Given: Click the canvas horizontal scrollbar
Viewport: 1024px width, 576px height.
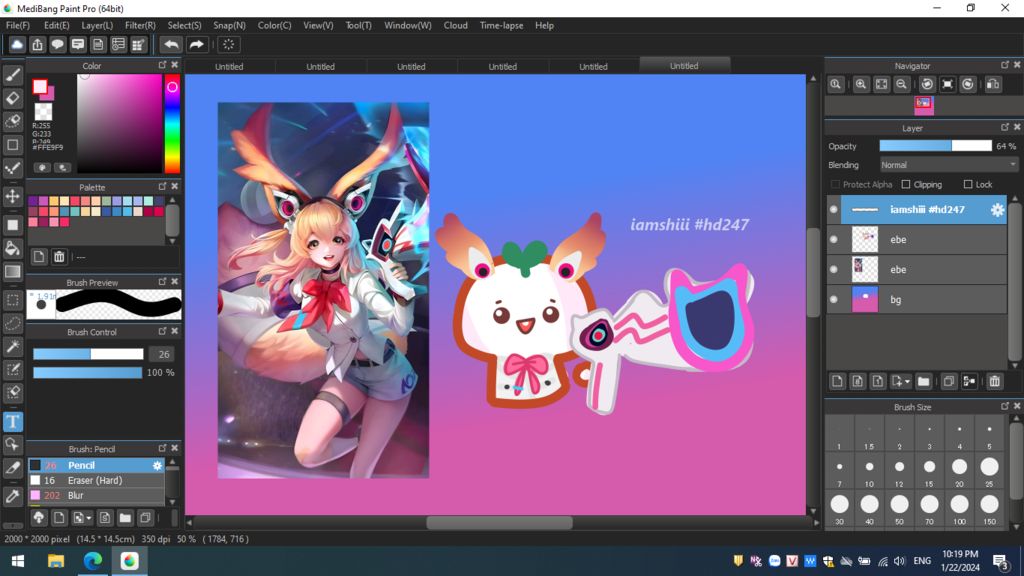Looking at the screenshot, I should tap(500, 522).
